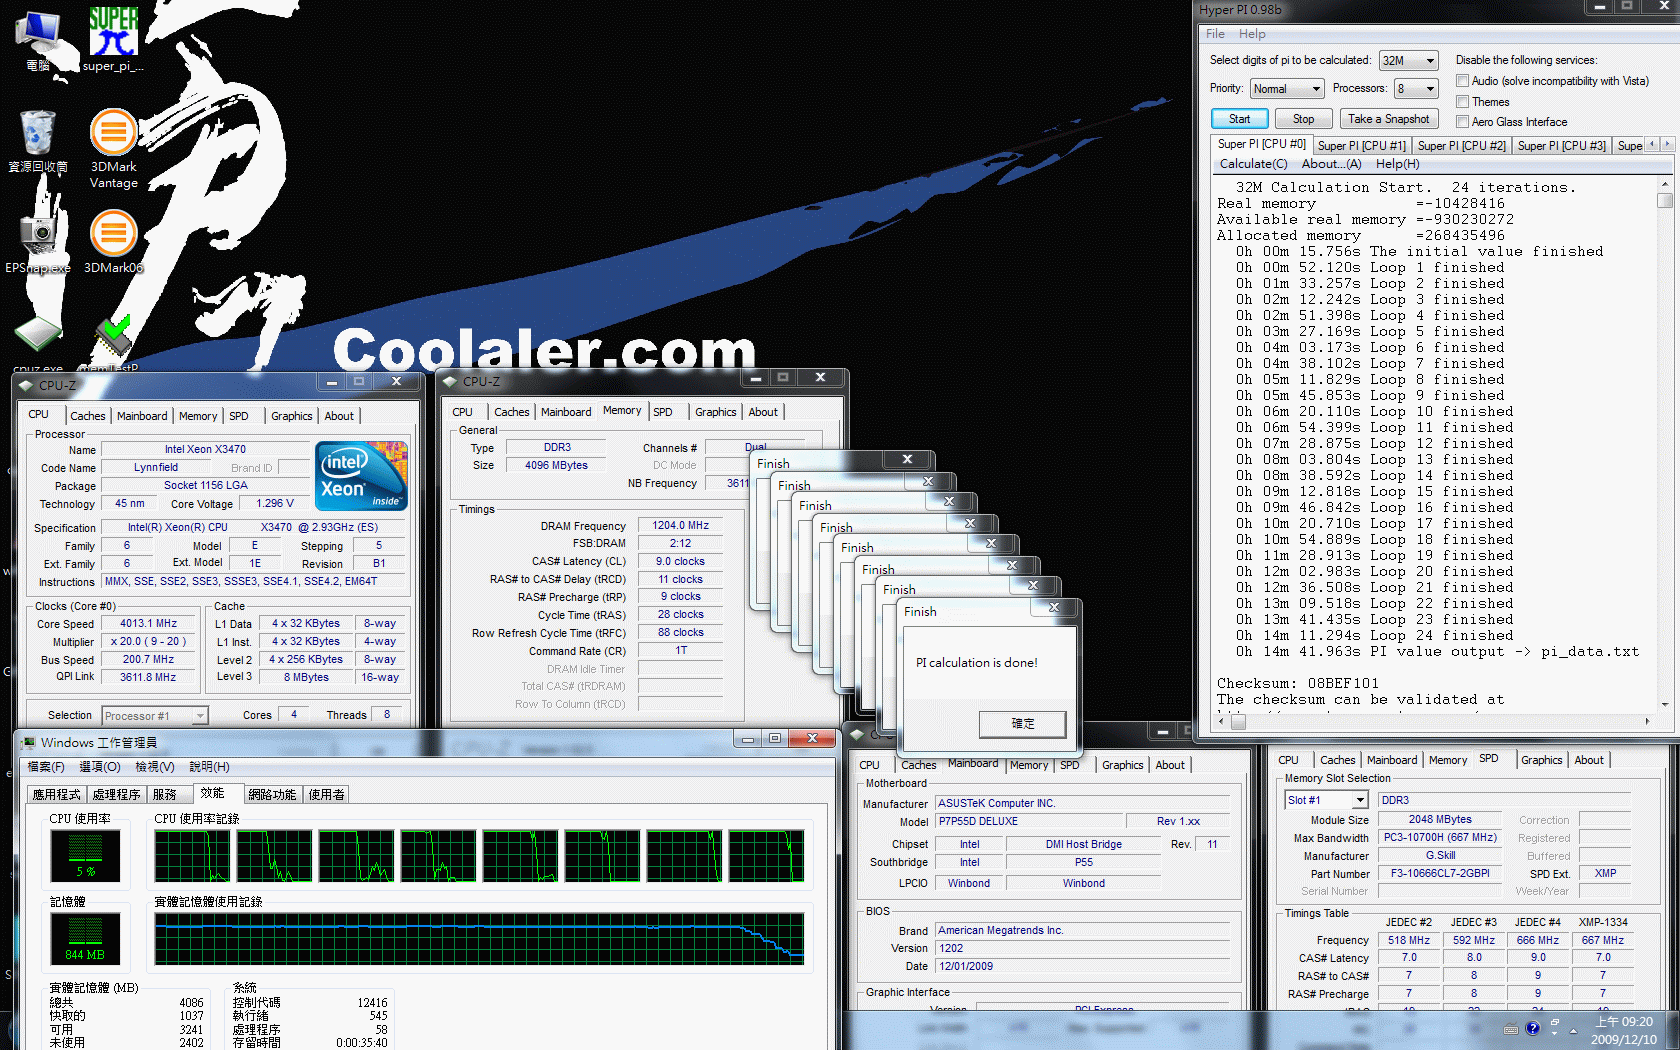Switch to 應用程式 tab in Task Manager
Screen dimensions: 1680x1050
(56, 795)
